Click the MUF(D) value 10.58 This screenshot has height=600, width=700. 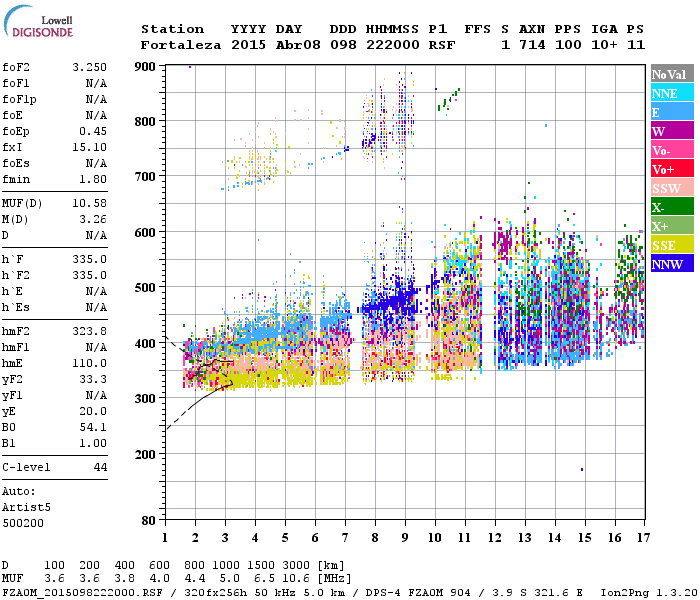tap(90, 204)
